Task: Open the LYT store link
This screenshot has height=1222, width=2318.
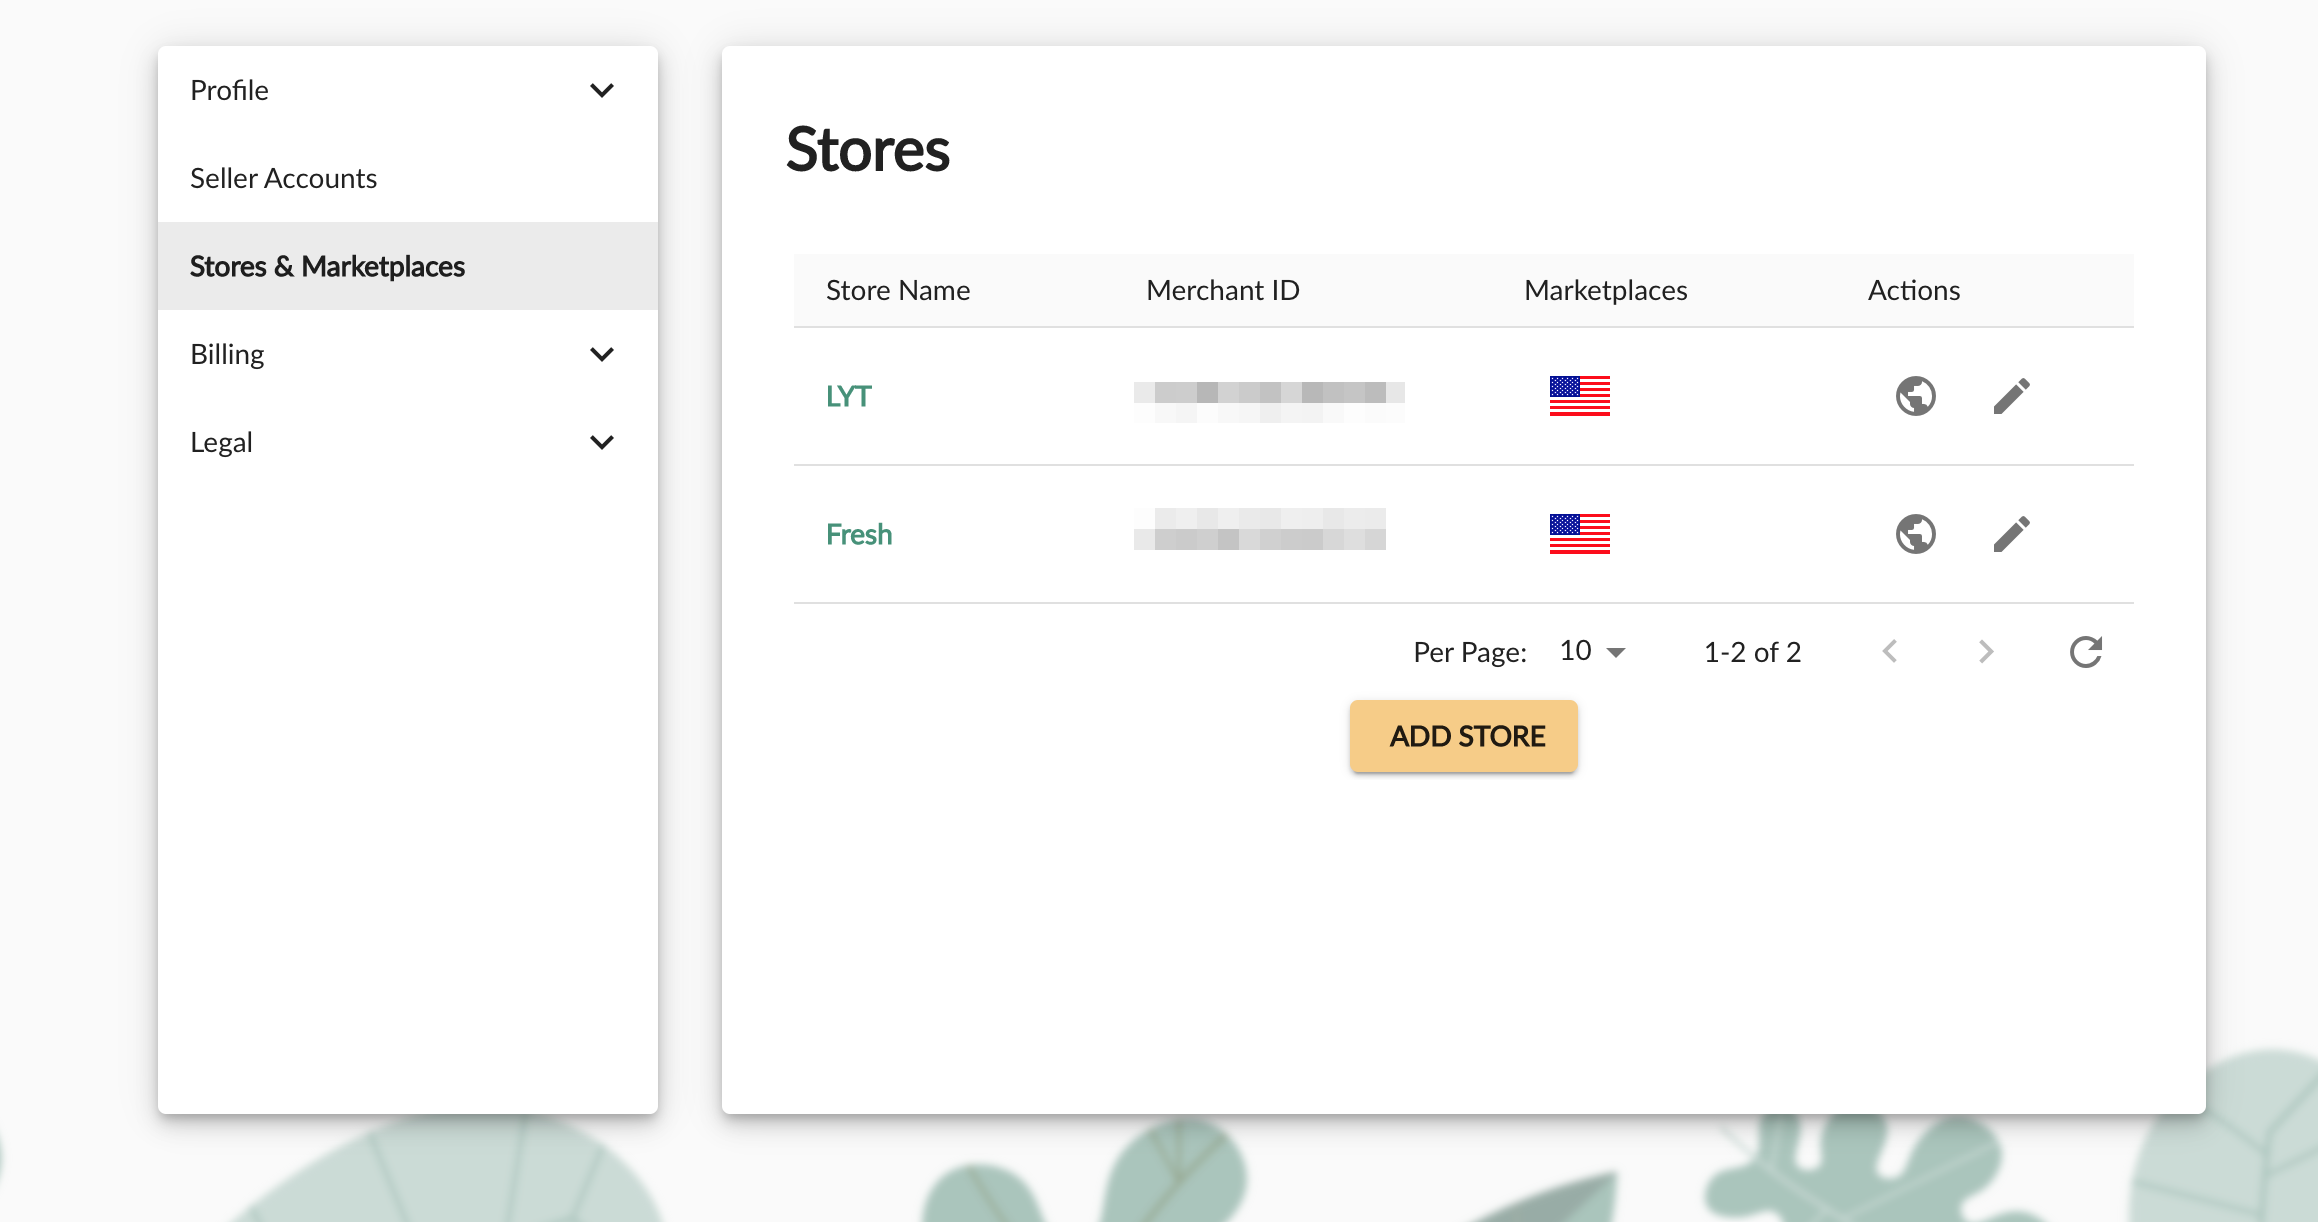Action: (x=848, y=397)
